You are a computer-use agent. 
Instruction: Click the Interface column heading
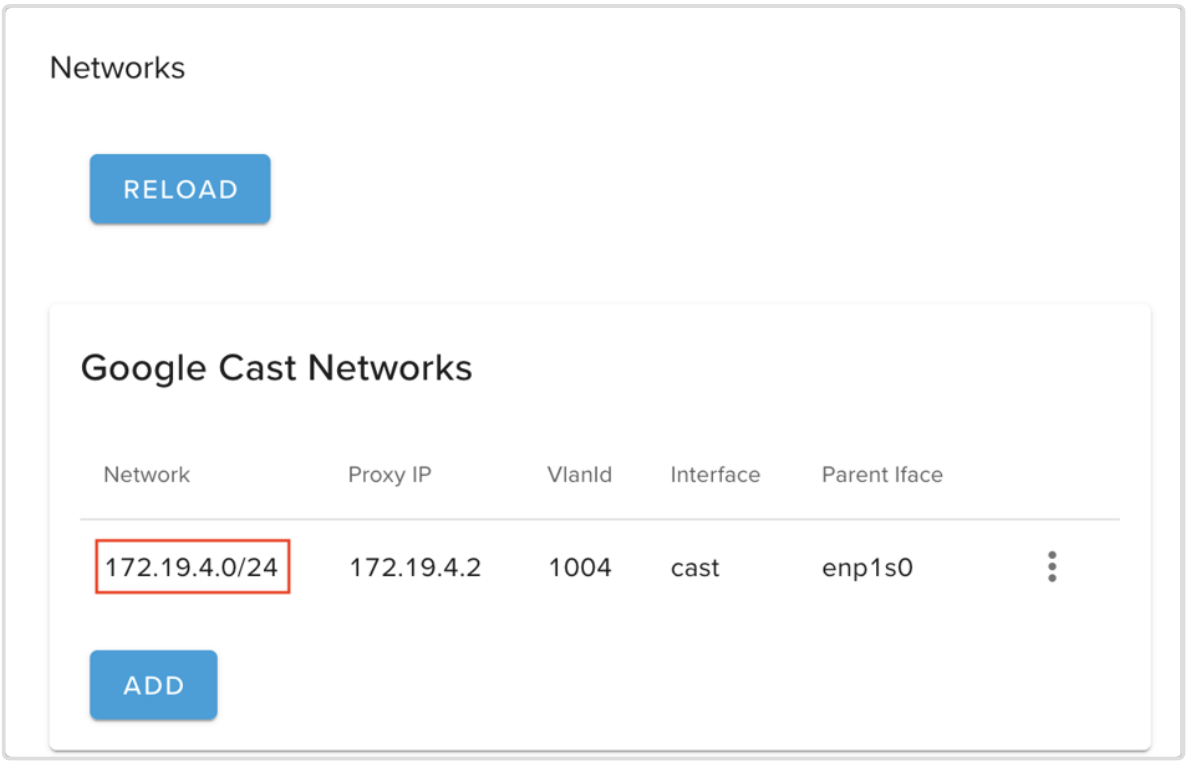click(714, 474)
